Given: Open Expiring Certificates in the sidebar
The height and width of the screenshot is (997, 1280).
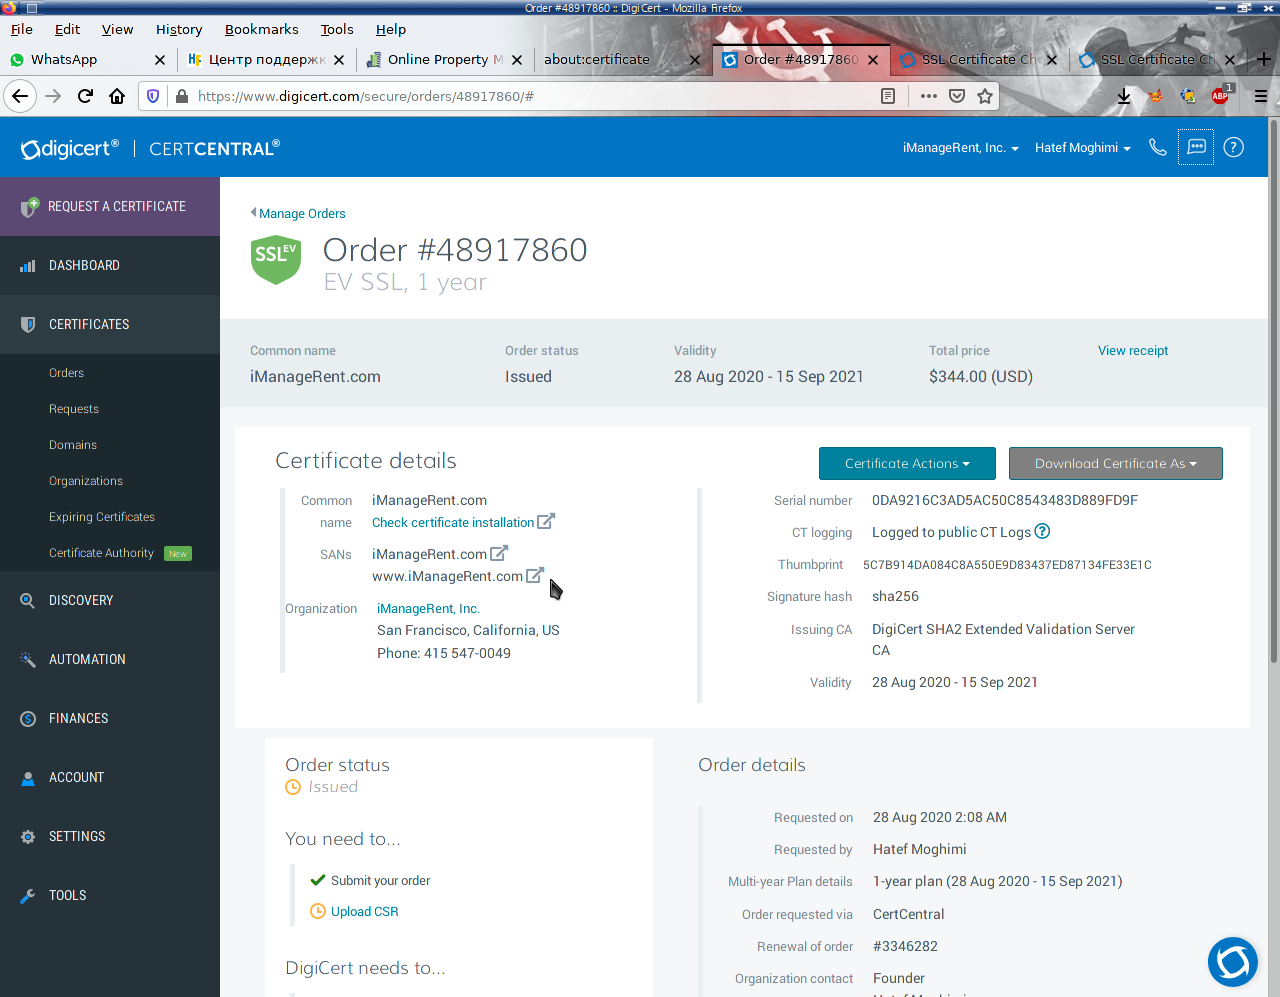Looking at the screenshot, I should click(102, 517).
